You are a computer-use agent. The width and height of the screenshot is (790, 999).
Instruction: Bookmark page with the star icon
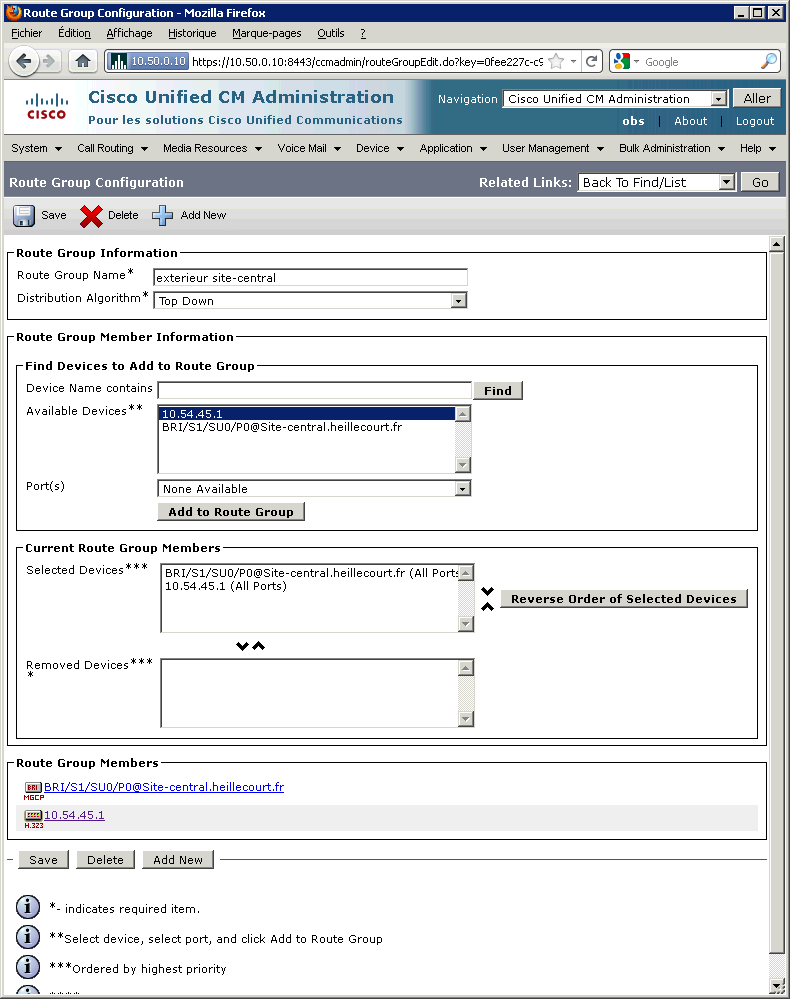tap(556, 61)
